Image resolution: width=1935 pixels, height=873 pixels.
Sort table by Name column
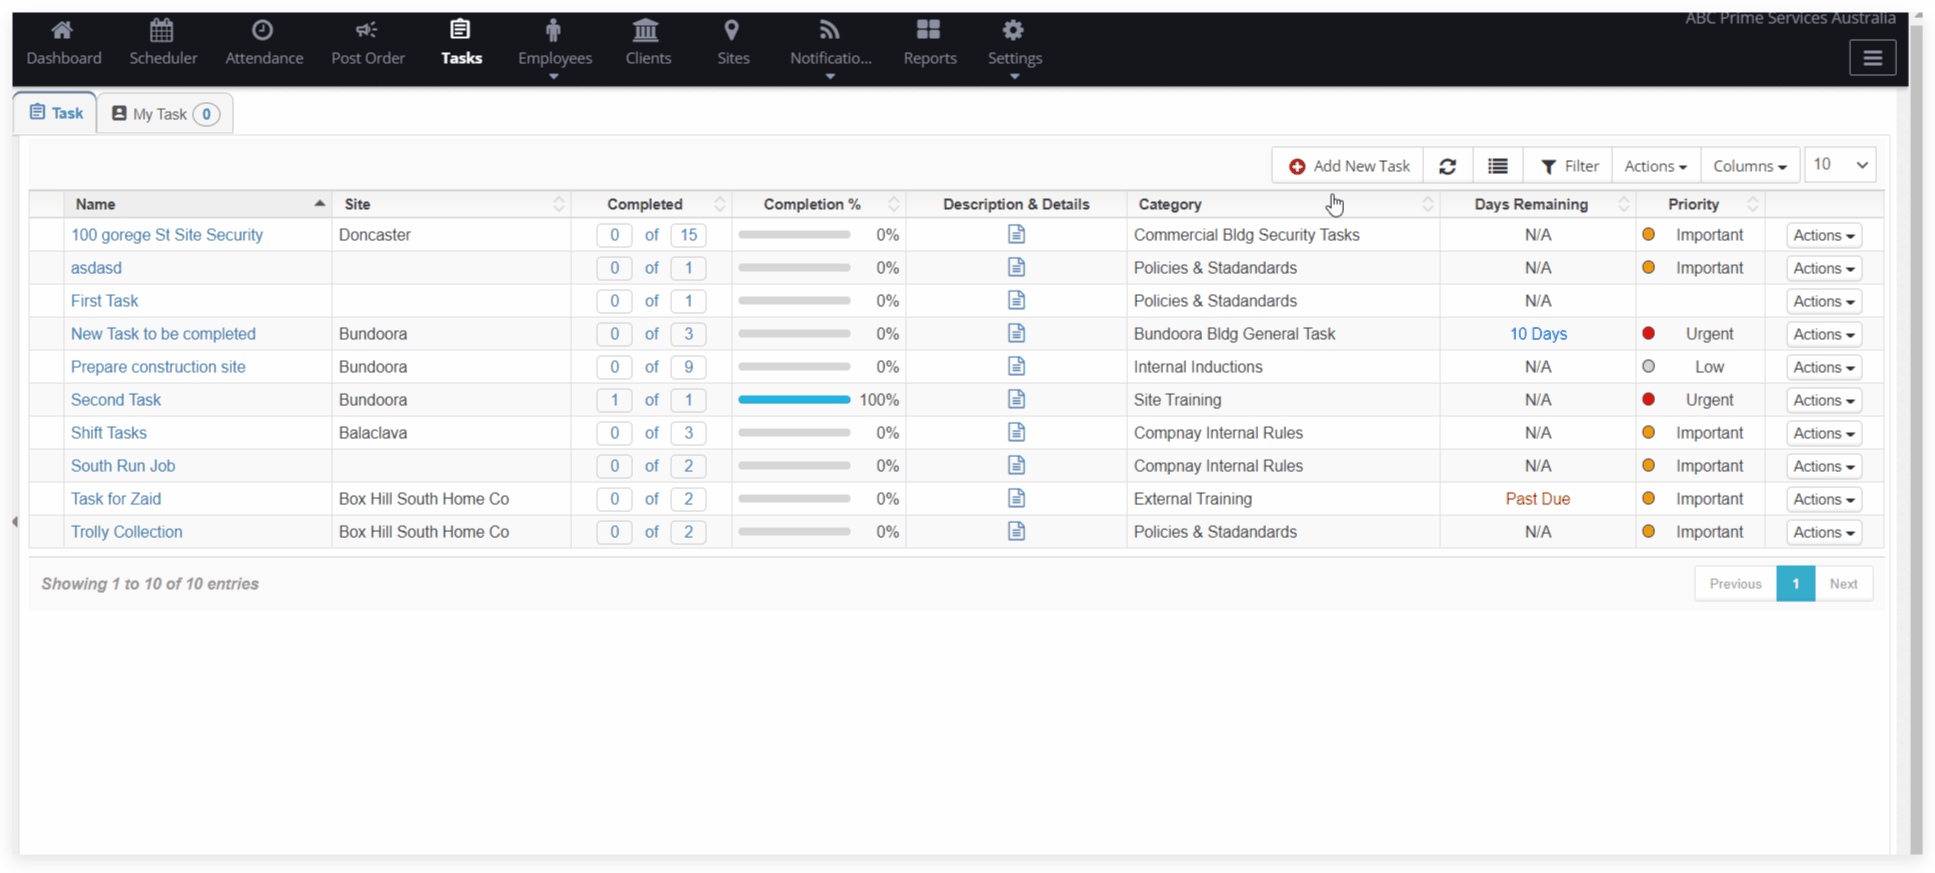tap(198, 204)
